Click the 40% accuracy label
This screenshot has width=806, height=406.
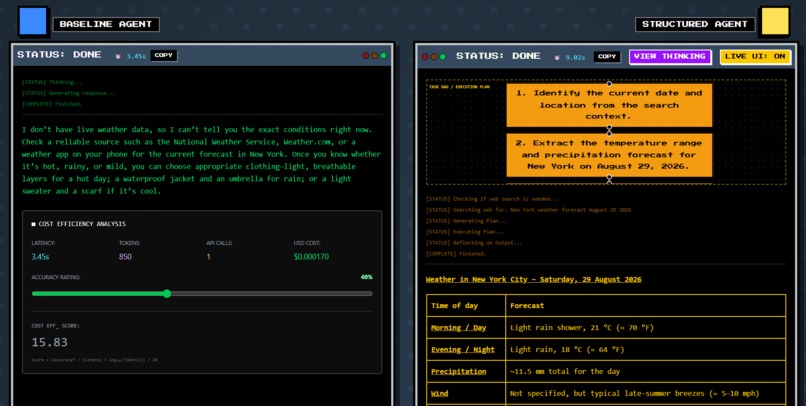click(x=367, y=277)
